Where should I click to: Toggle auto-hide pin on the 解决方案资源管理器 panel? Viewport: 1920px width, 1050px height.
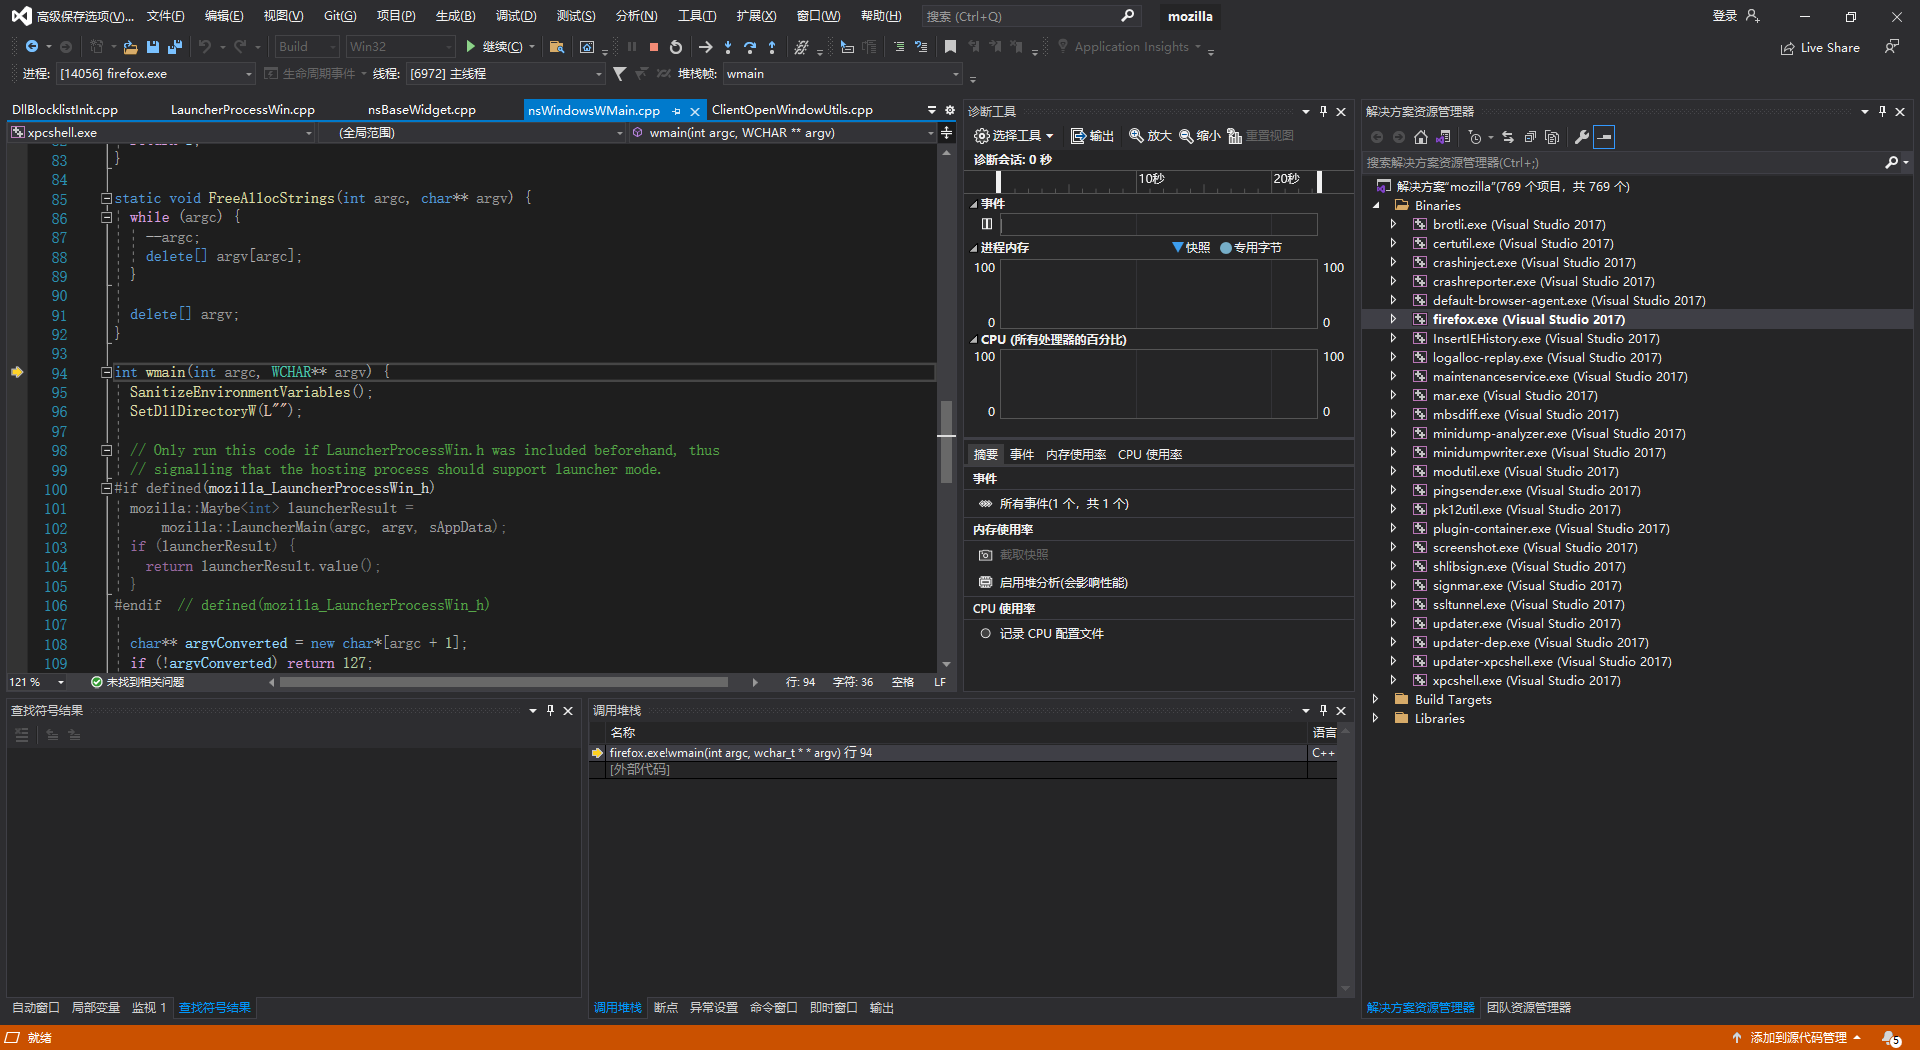[1882, 111]
